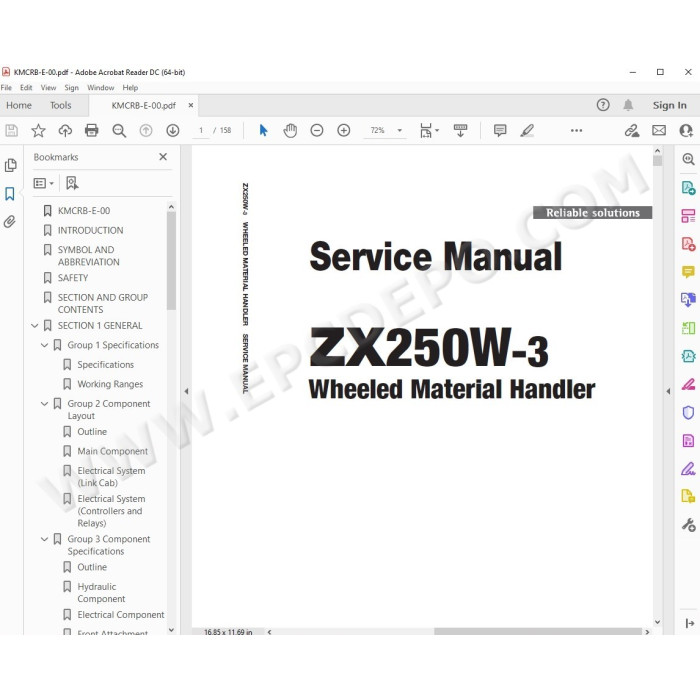Zoom in with plus button

pyautogui.click(x=343, y=130)
